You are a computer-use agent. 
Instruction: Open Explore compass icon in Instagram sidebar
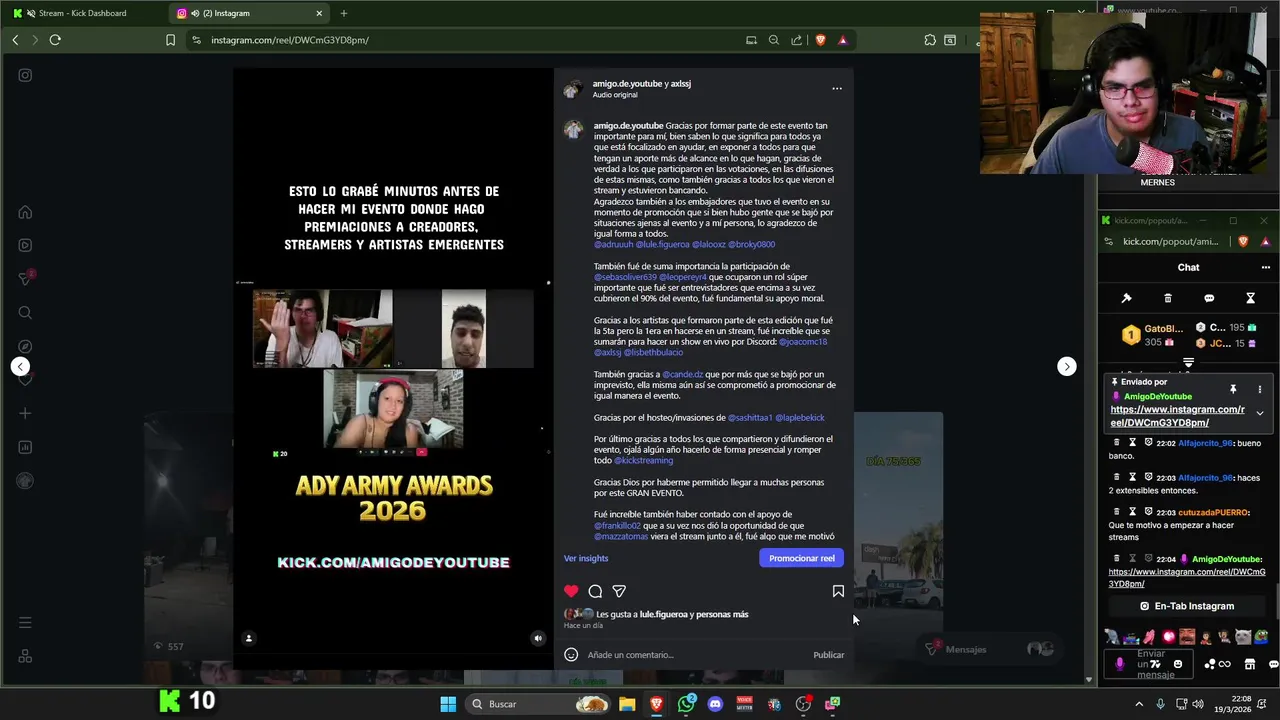click(25, 346)
